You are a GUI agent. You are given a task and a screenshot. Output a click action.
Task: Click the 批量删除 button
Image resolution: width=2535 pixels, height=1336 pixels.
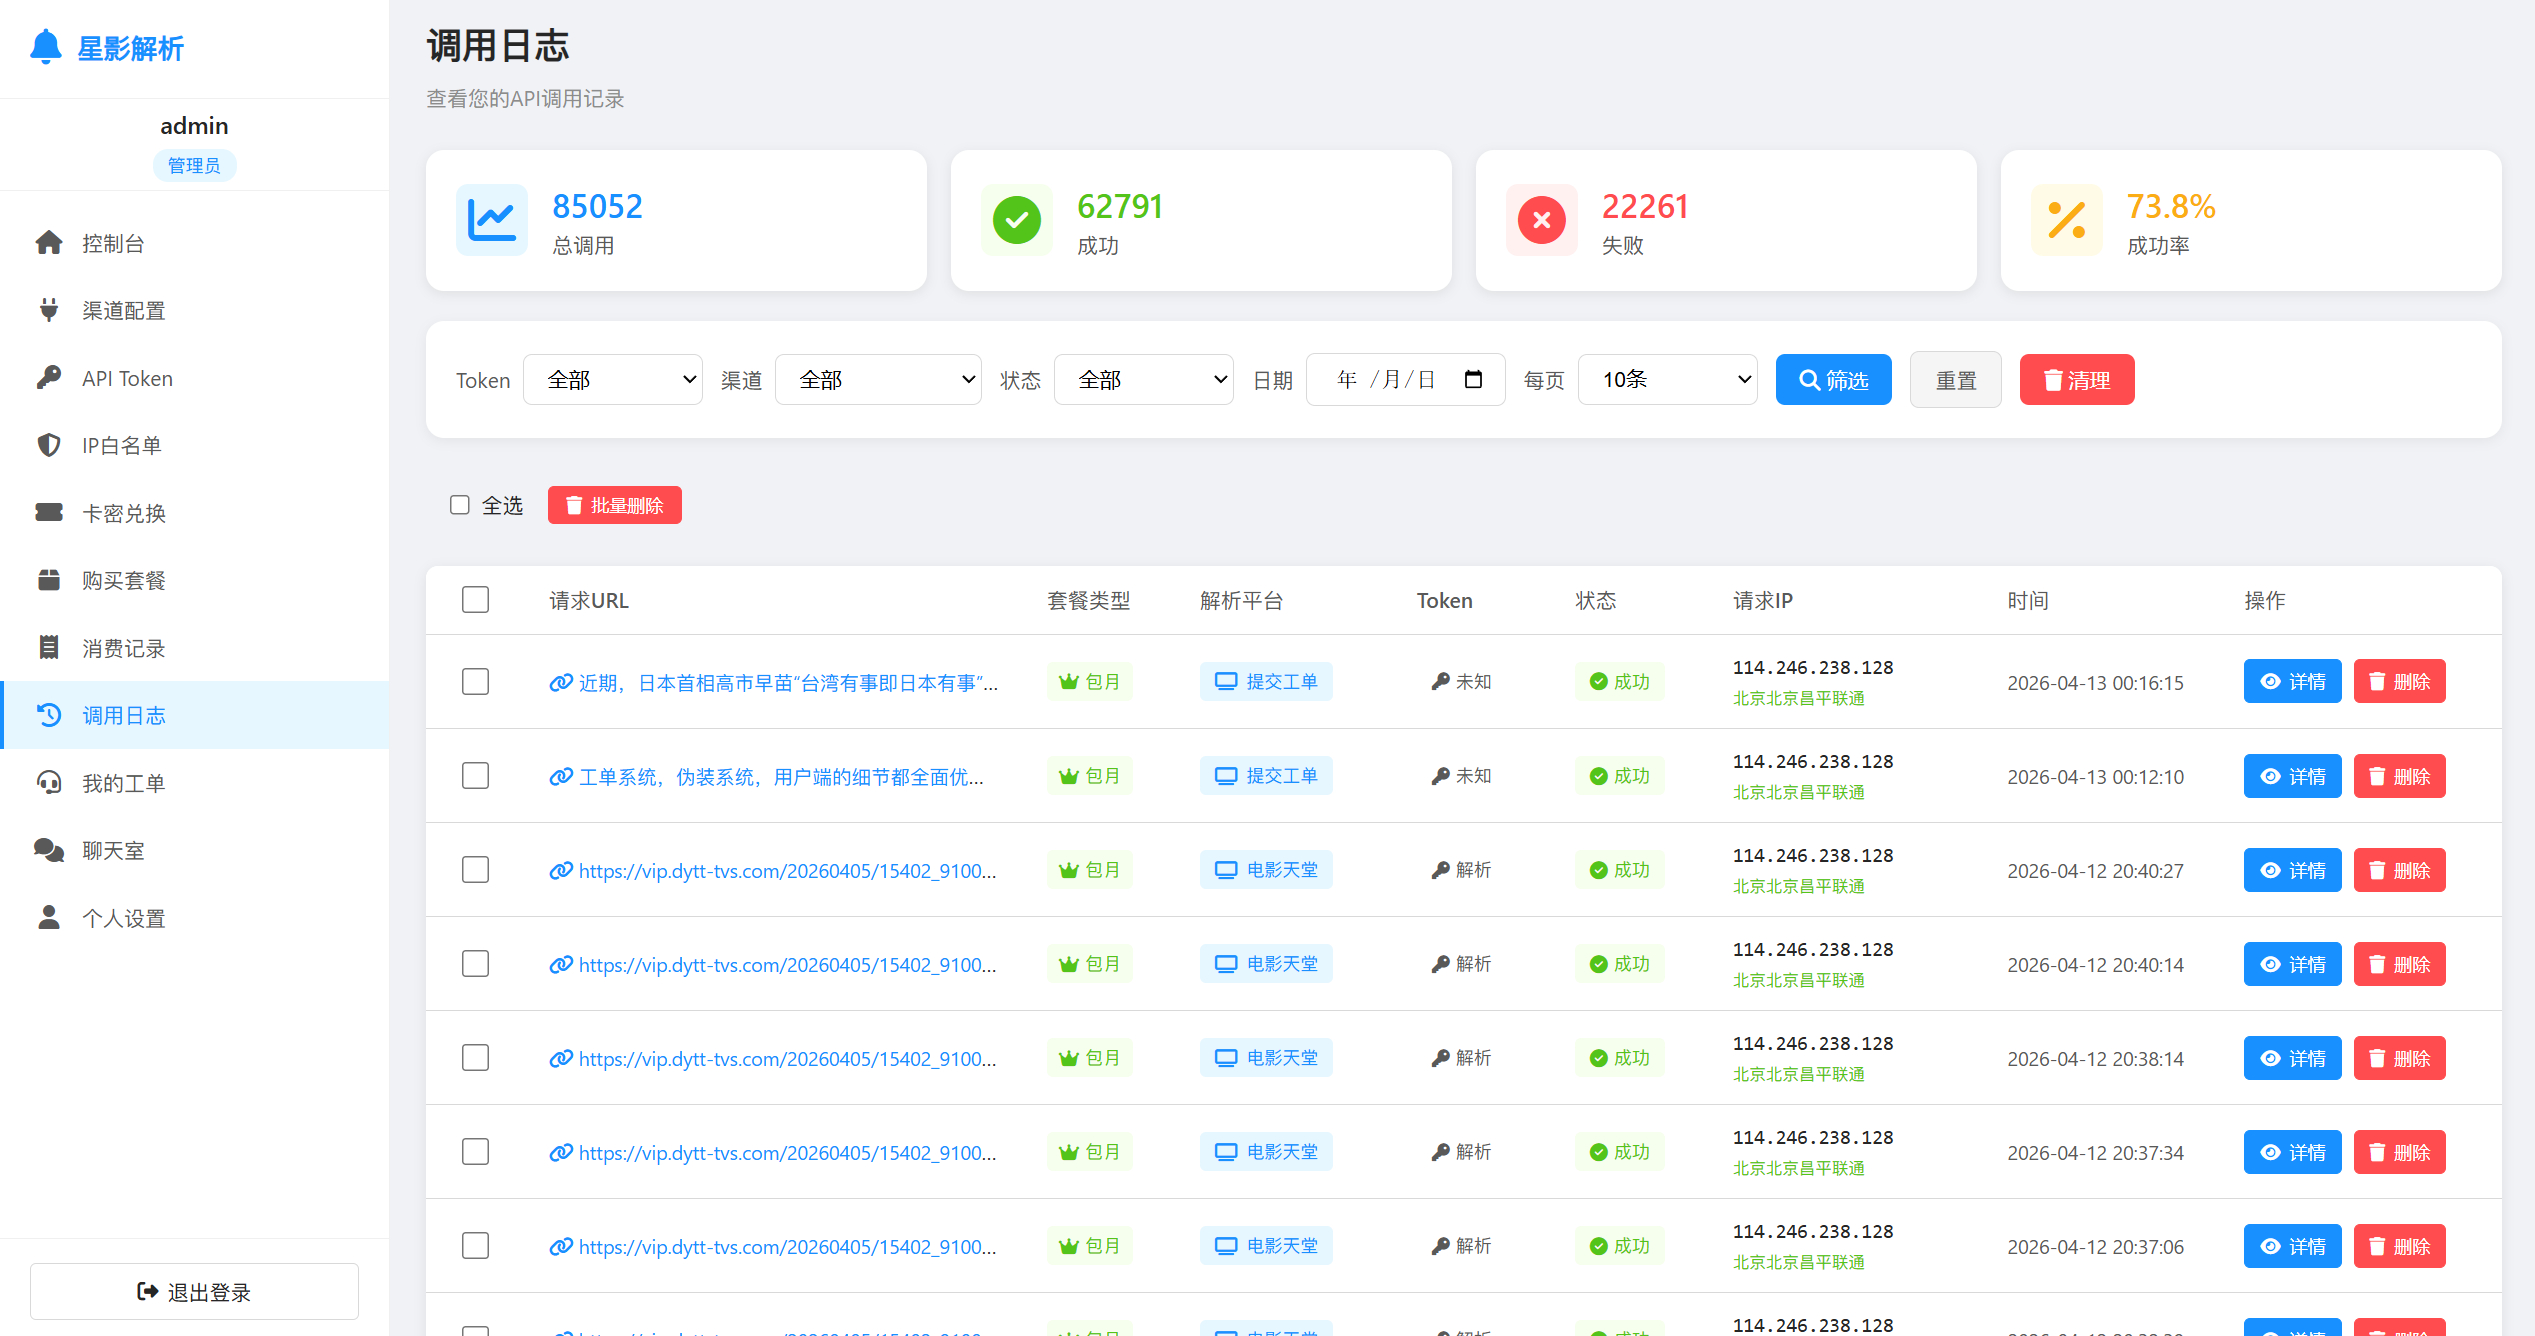coord(615,505)
